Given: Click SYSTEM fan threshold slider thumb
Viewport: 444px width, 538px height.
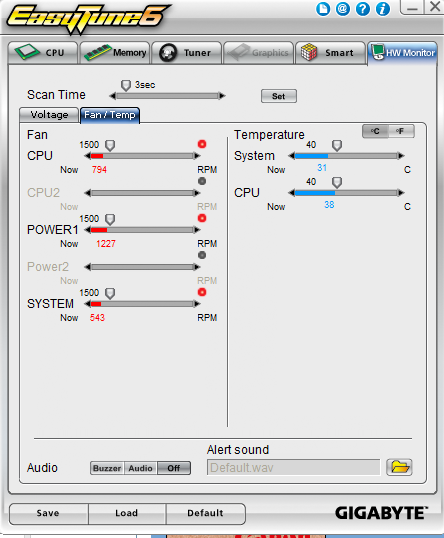Looking at the screenshot, I should (110, 293).
